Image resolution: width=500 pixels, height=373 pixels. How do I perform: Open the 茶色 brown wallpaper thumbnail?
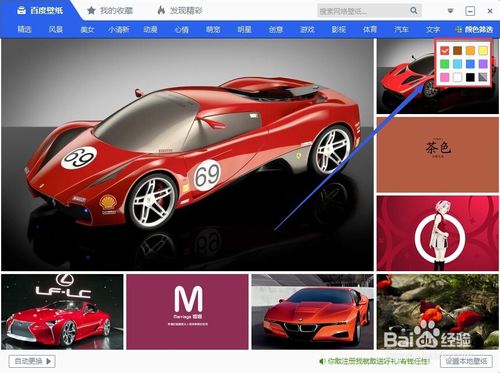(x=438, y=155)
